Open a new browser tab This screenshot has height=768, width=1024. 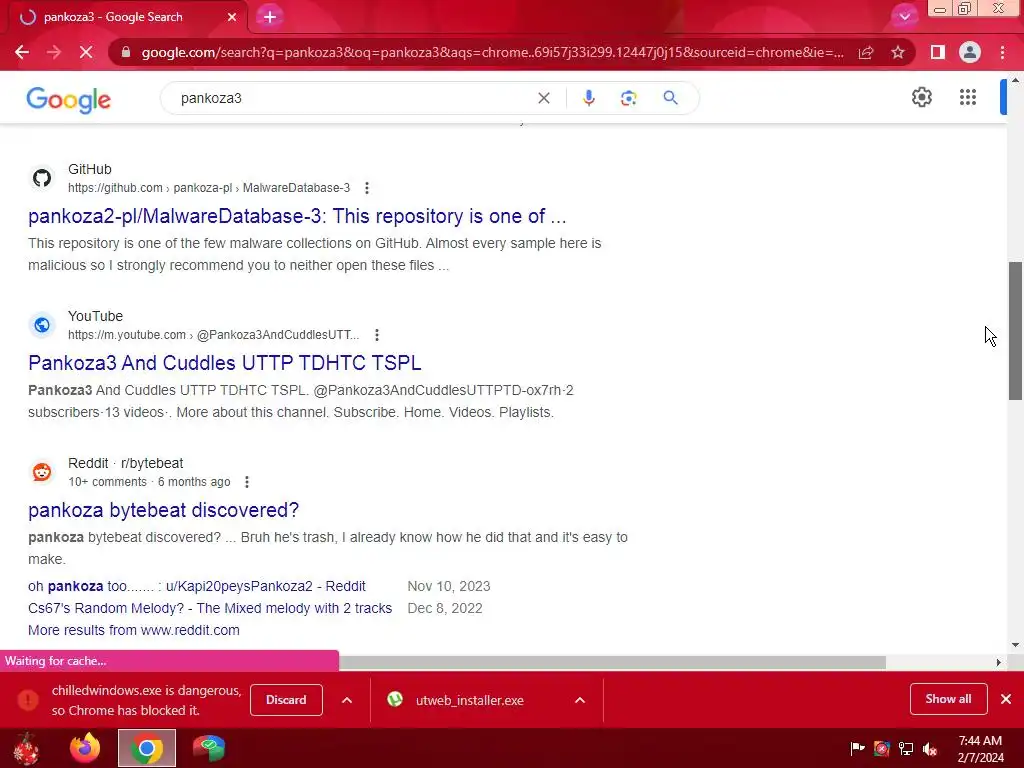270,17
